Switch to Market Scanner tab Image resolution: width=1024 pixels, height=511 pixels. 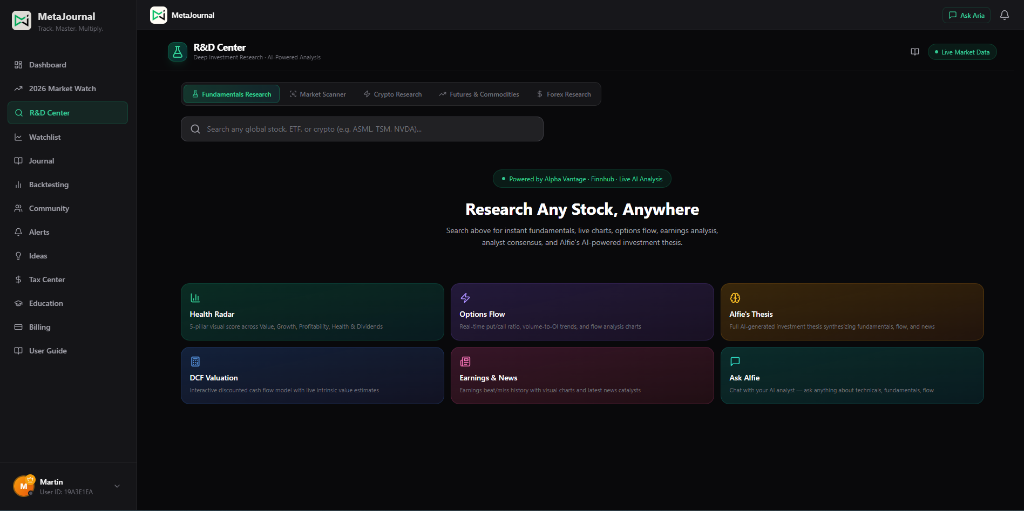pos(318,94)
